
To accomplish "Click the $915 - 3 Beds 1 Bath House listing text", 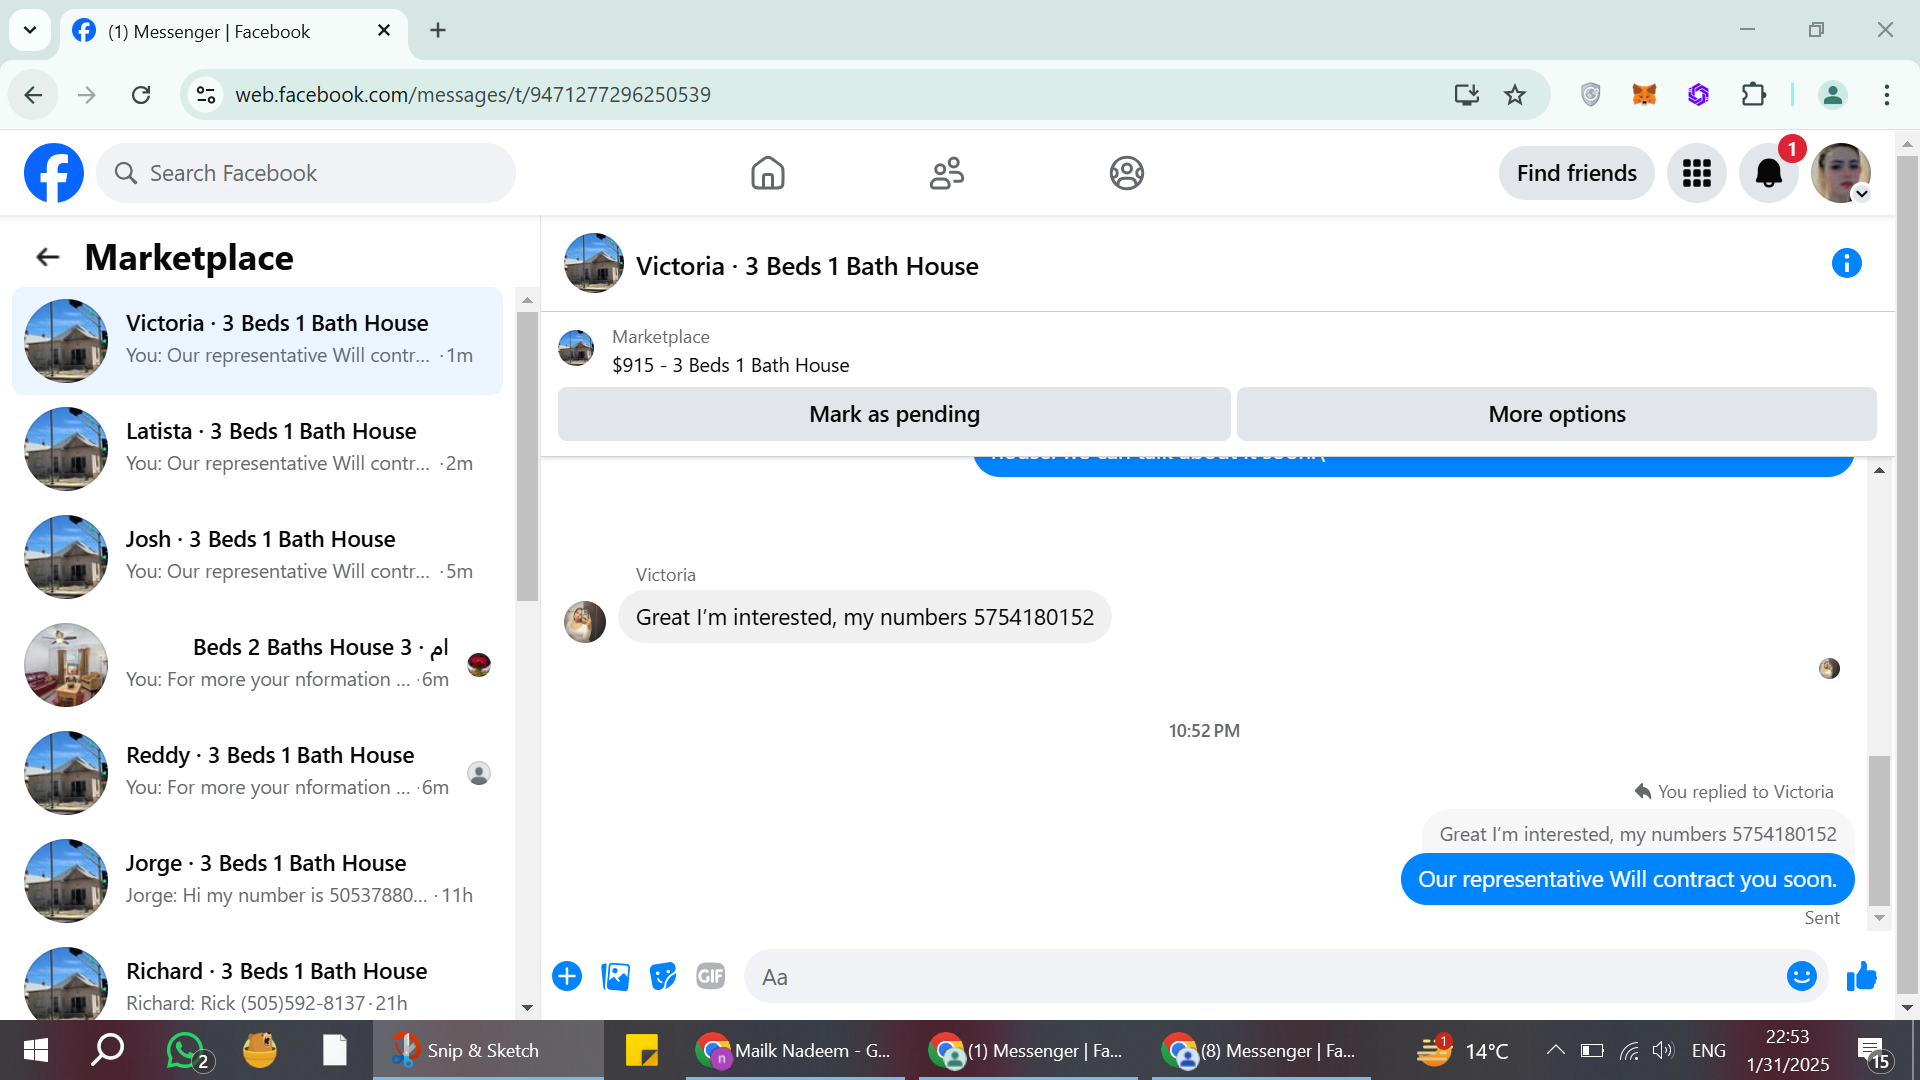I will (x=731, y=365).
